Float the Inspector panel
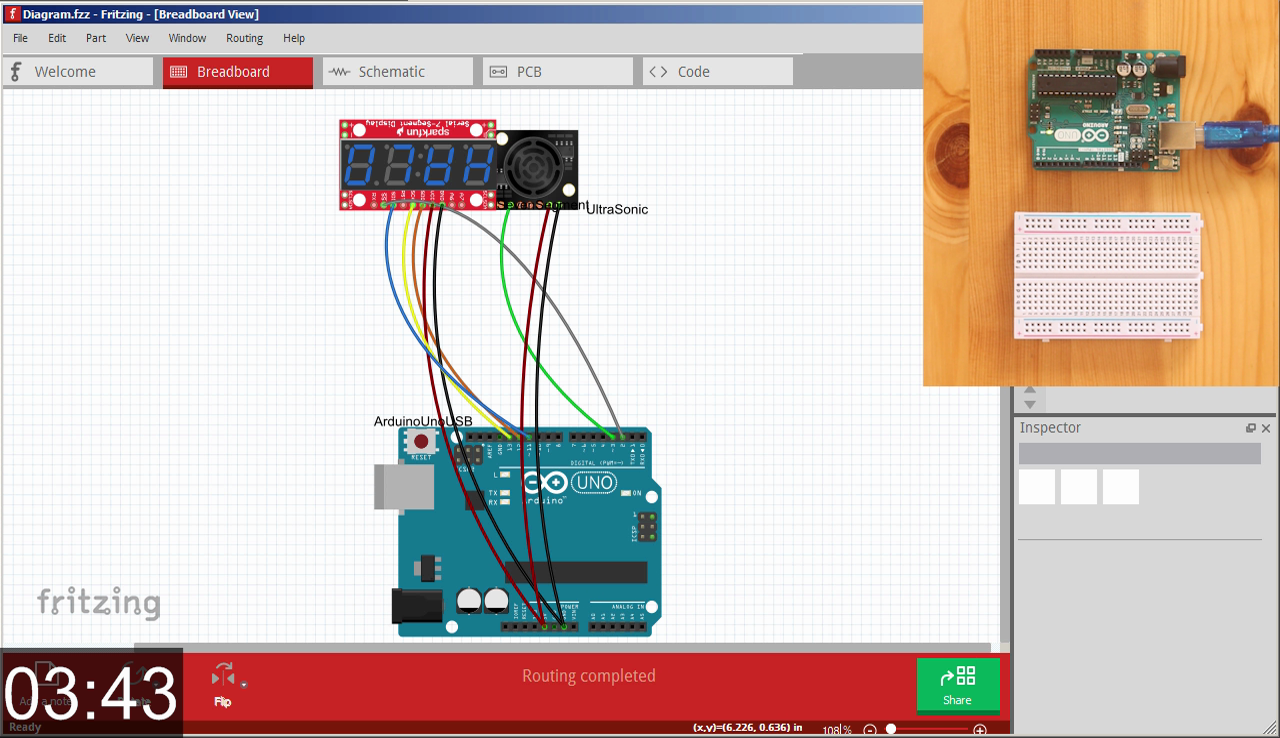The width and height of the screenshot is (1280, 738). point(1251,428)
